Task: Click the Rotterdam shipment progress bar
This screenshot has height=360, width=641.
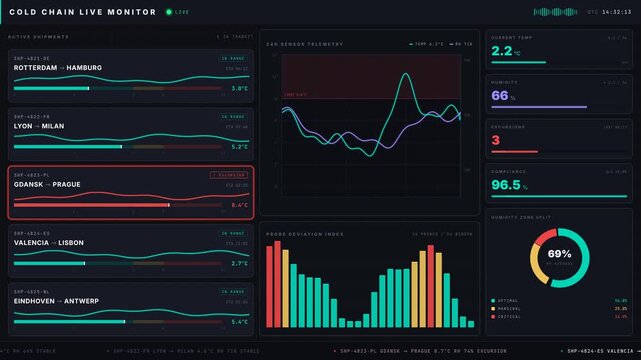Action: click(118, 88)
